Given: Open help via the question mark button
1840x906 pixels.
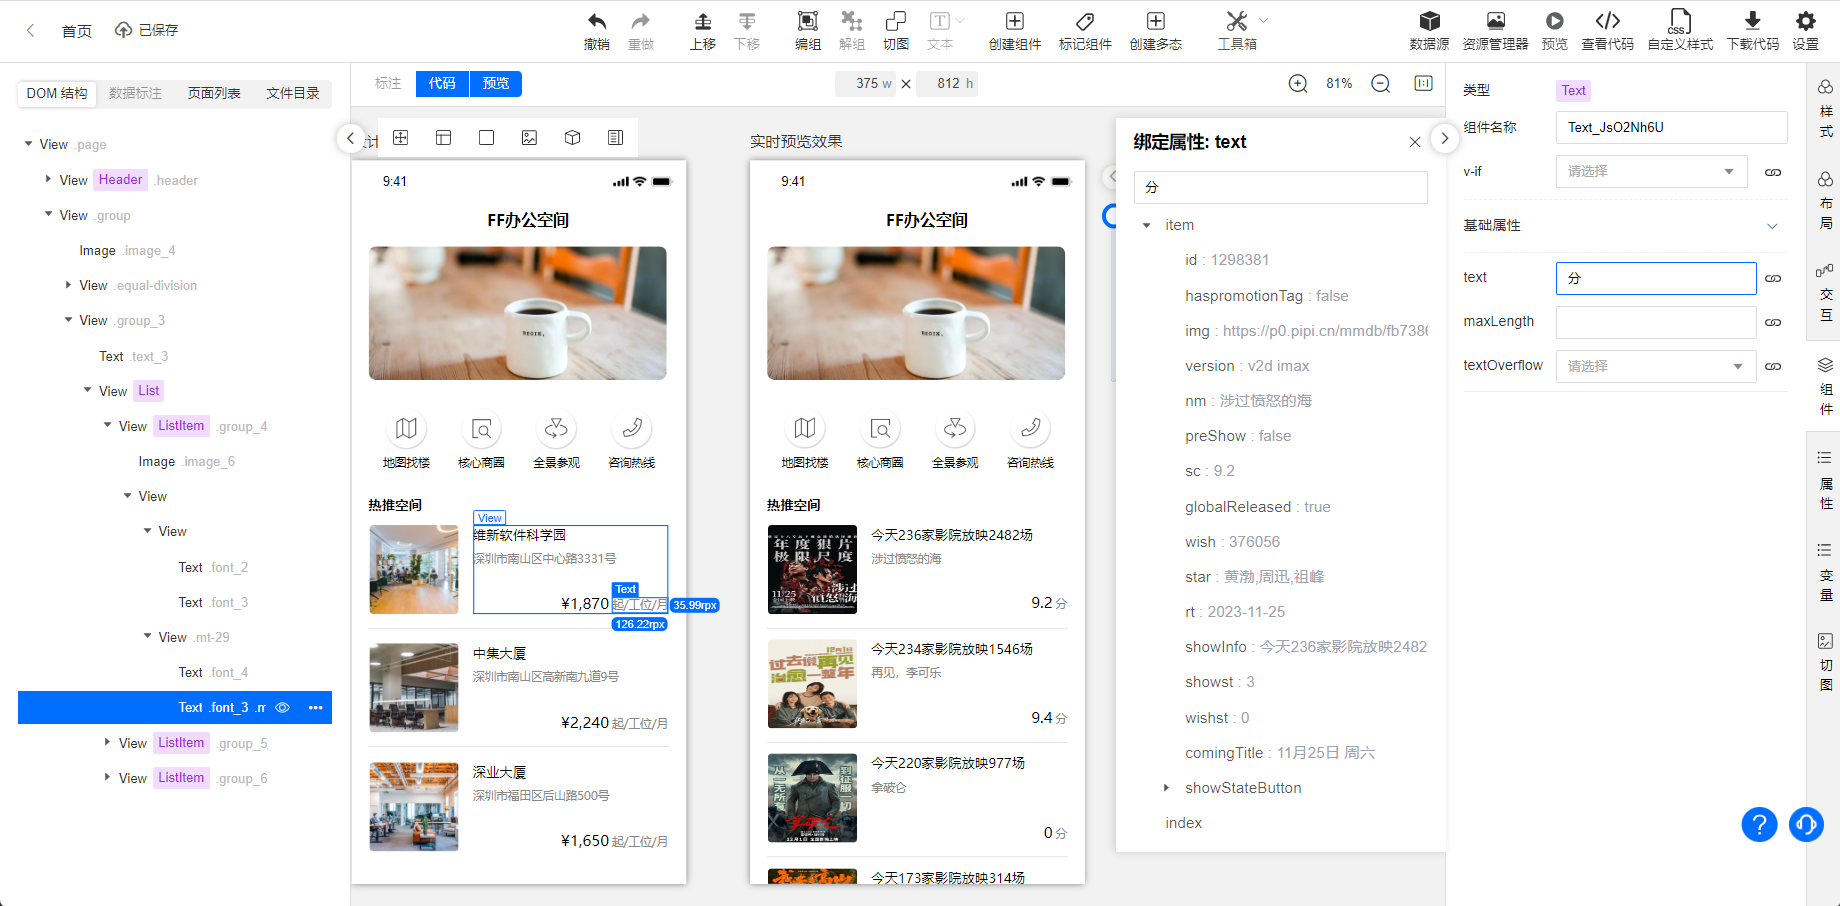Looking at the screenshot, I should point(1759,825).
